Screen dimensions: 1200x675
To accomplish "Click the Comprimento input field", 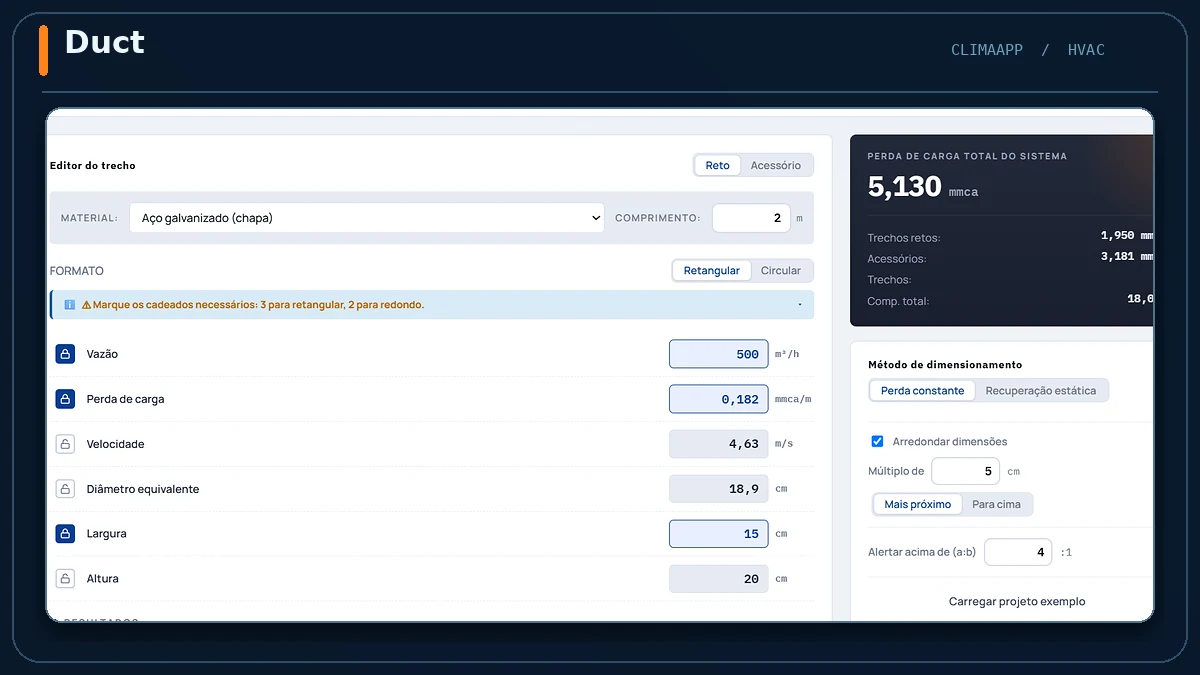I will (751, 218).
